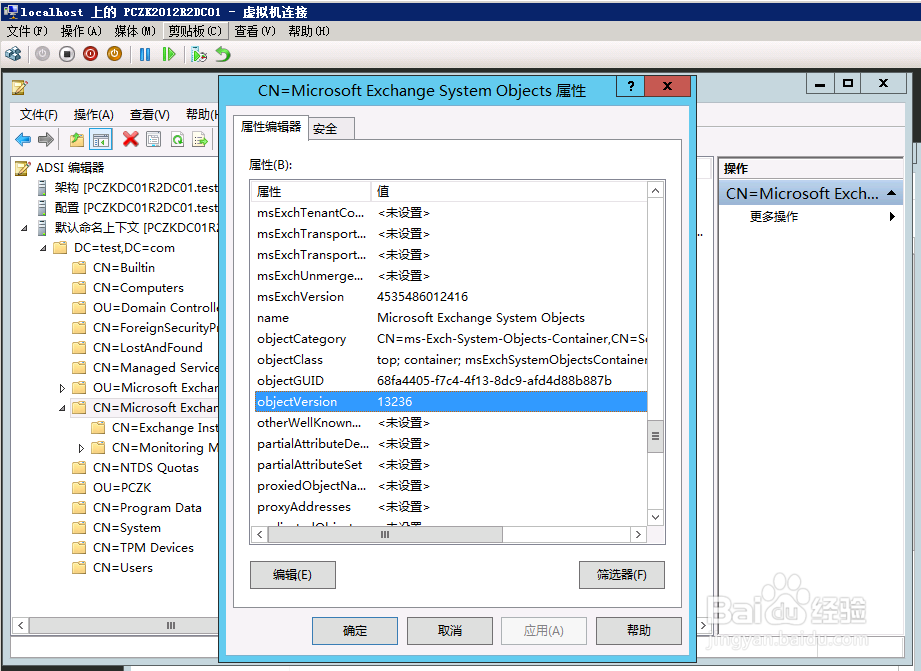
Task: Click the greyed Start VM power icon
Action: pyautogui.click(x=42, y=55)
